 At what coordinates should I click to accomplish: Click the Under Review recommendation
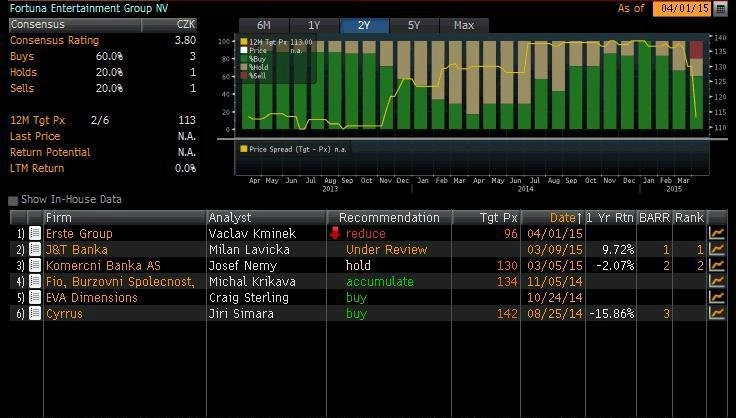(x=387, y=249)
